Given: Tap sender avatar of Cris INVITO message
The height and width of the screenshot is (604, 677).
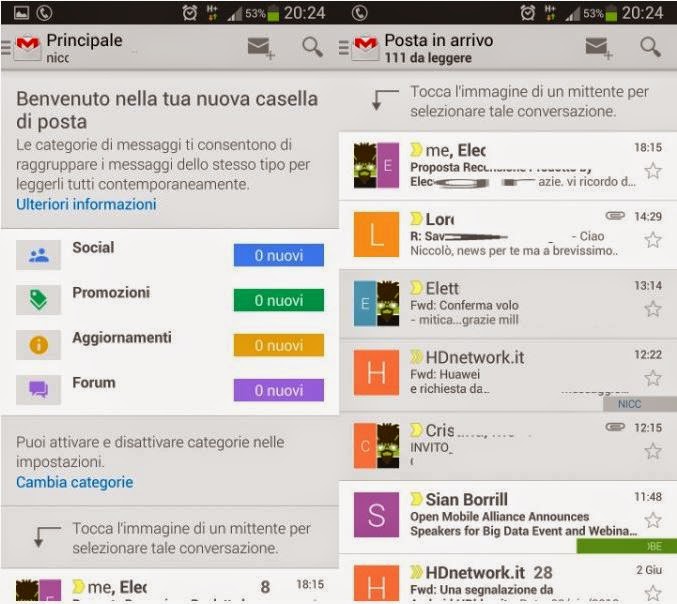Looking at the screenshot, I should click(x=376, y=446).
